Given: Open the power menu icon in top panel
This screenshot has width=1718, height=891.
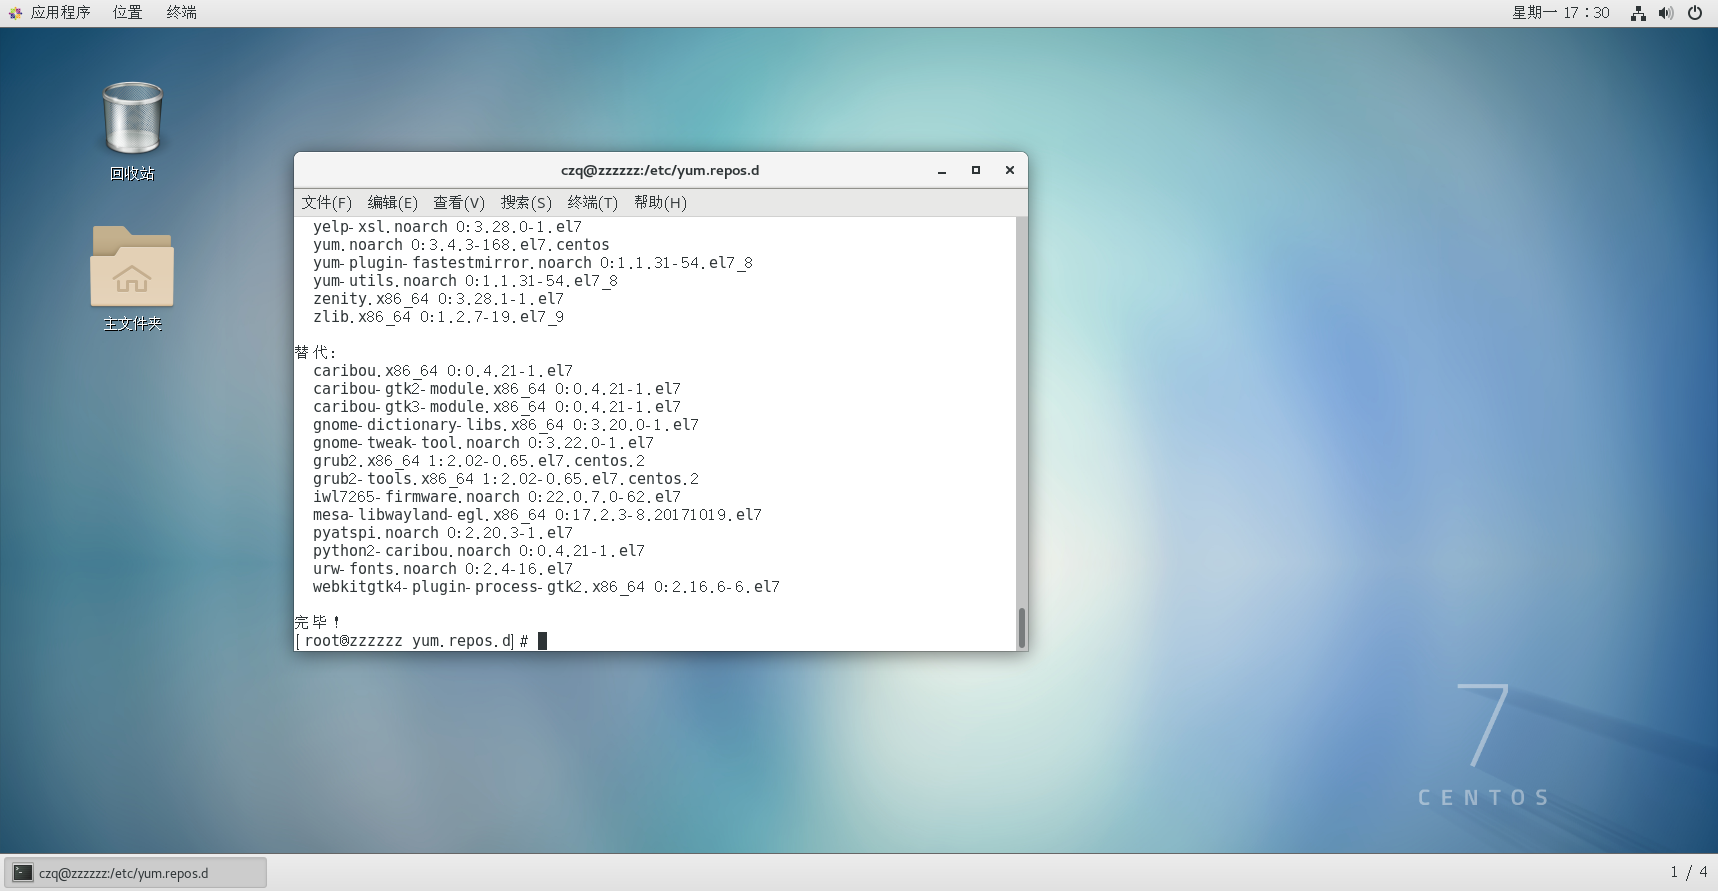Looking at the screenshot, I should 1695,13.
